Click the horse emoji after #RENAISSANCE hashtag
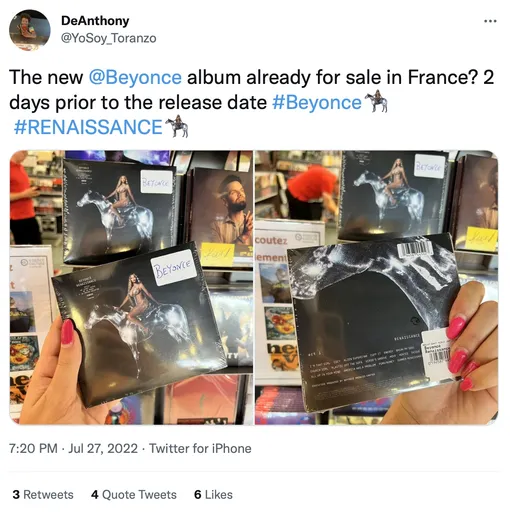The image size is (510, 513). coord(177,127)
